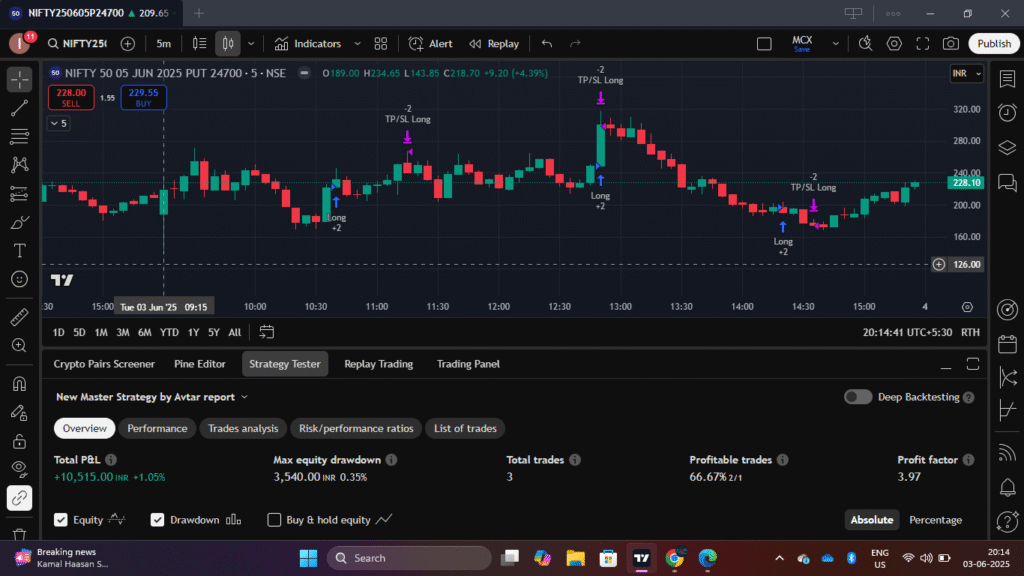Open the object tree layers panel
This screenshot has width=1024, height=576.
point(1007,148)
